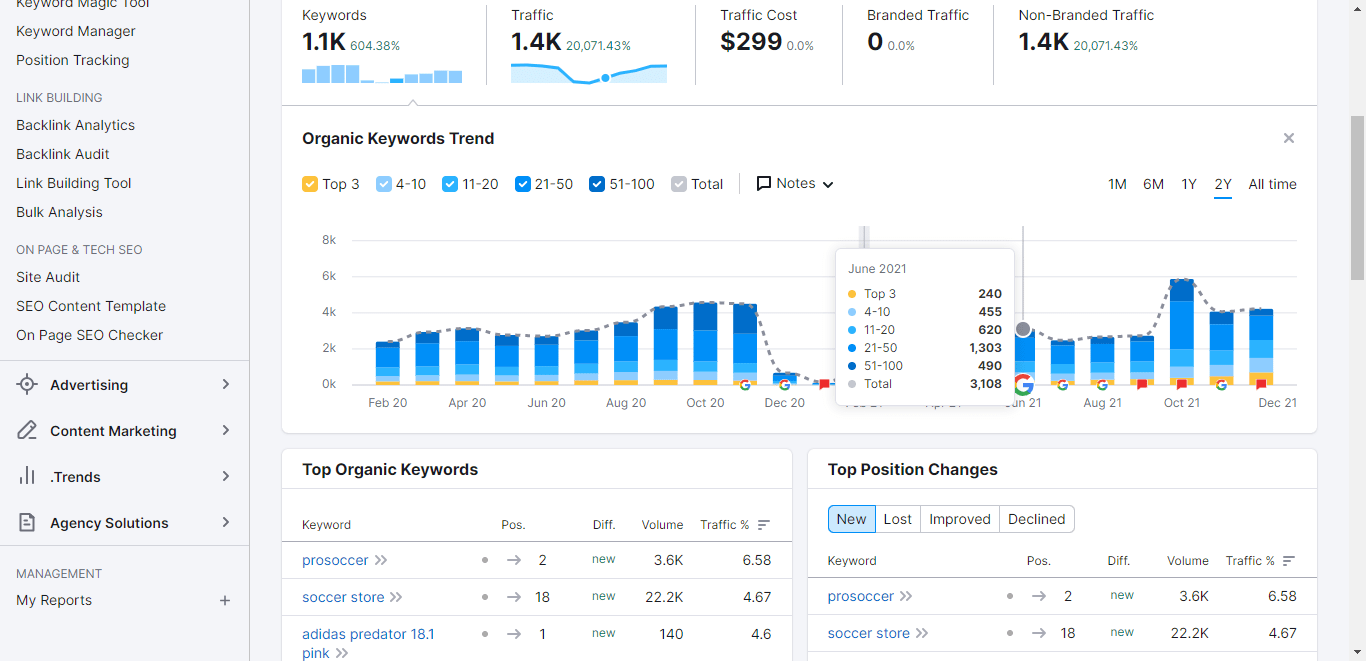Click Google update marker at Jun 21
This screenshot has width=1366, height=661.
(x=1022, y=384)
